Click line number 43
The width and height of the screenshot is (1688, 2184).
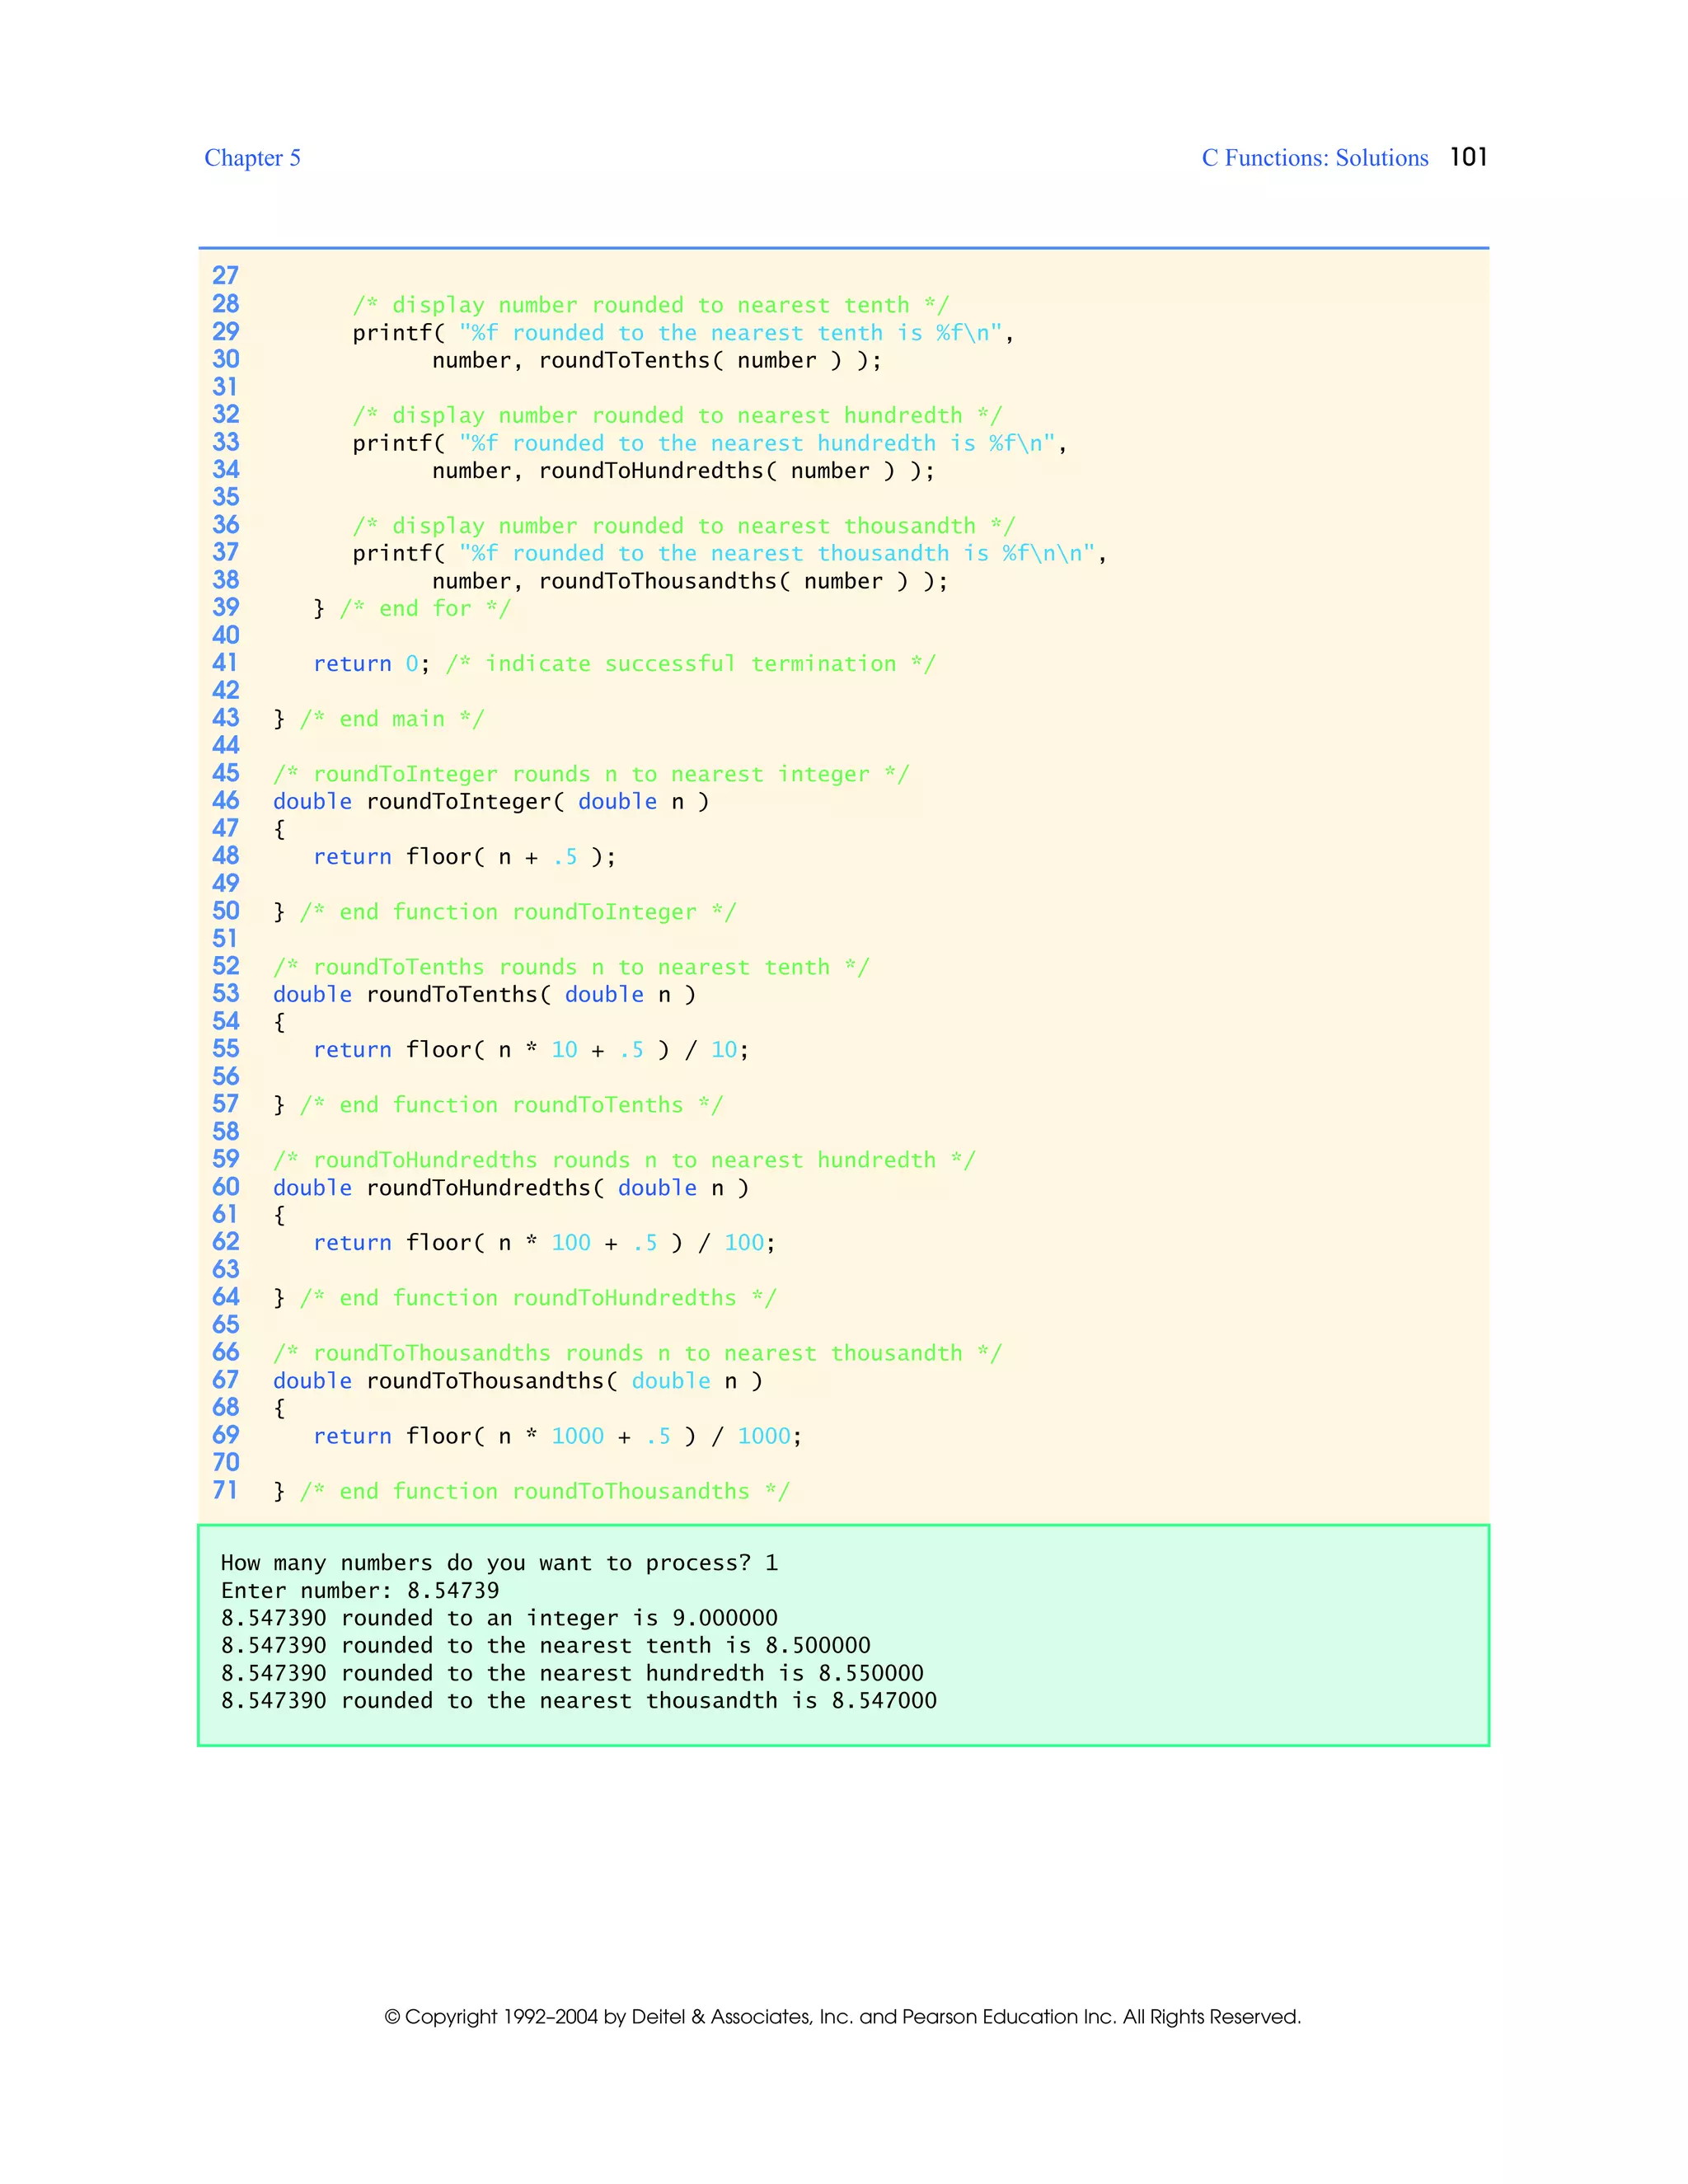pyautogui.click(x=226, y=718)
